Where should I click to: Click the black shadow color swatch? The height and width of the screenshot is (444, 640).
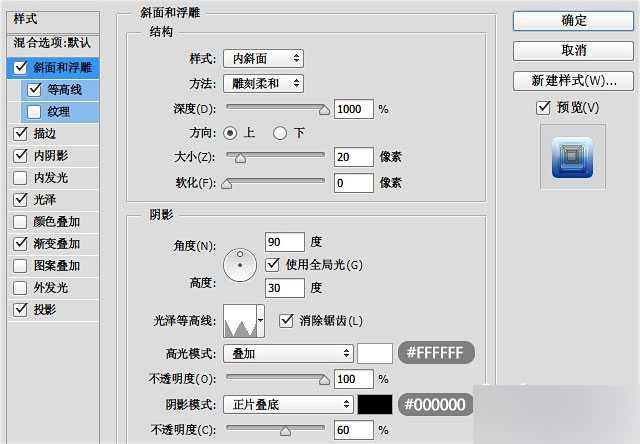pos(374,404)
